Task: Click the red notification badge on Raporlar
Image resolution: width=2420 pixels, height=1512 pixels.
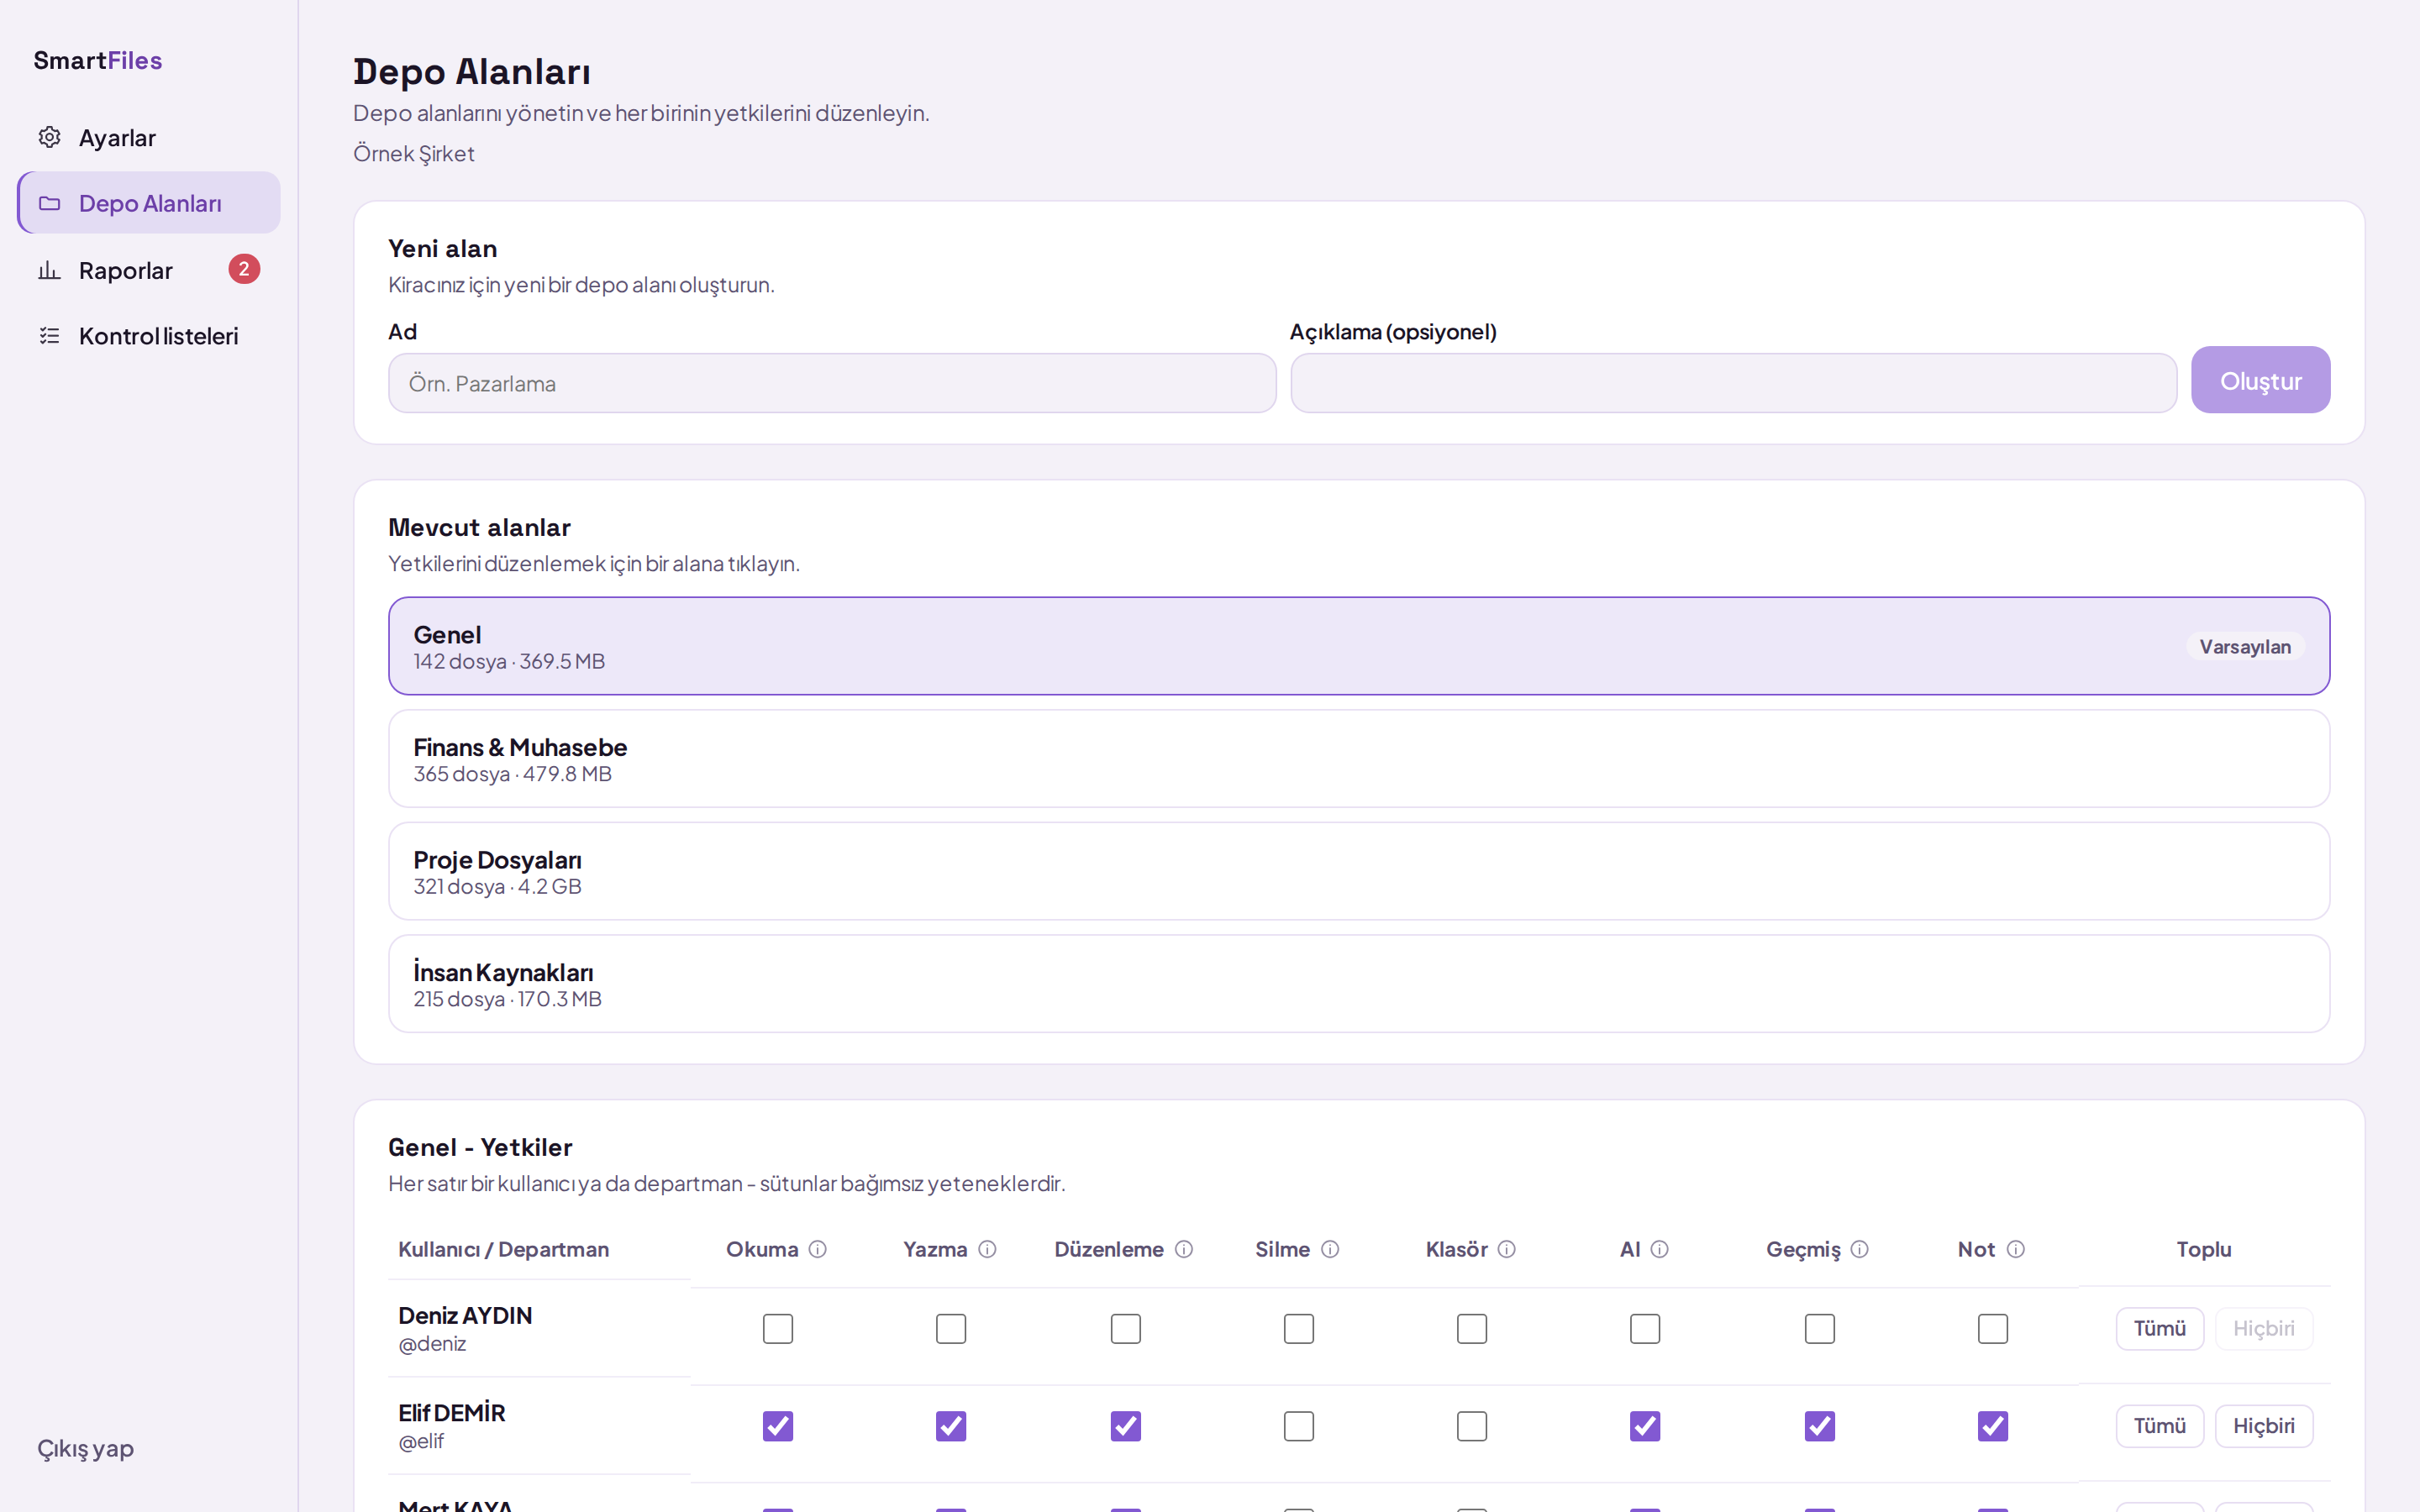Action: click(x=244, y=269)
